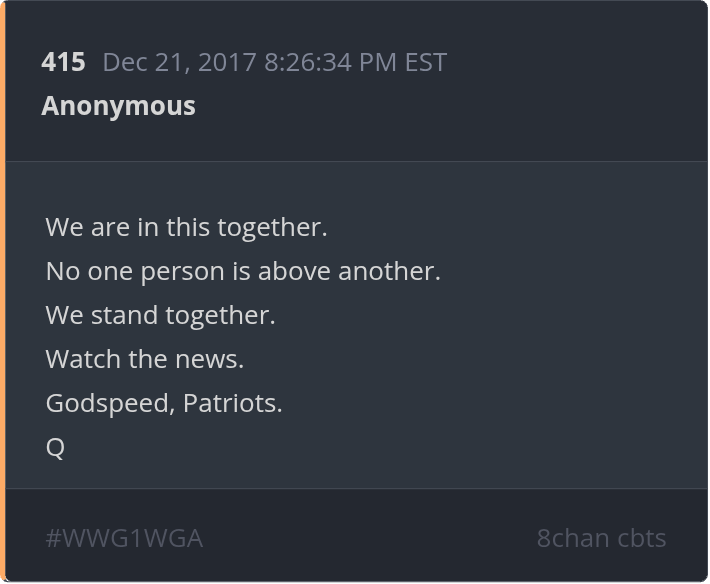The height and width of the screenshot is (584, 710).
Task: Click the orange left border stripe
Action: coord(3,292)
